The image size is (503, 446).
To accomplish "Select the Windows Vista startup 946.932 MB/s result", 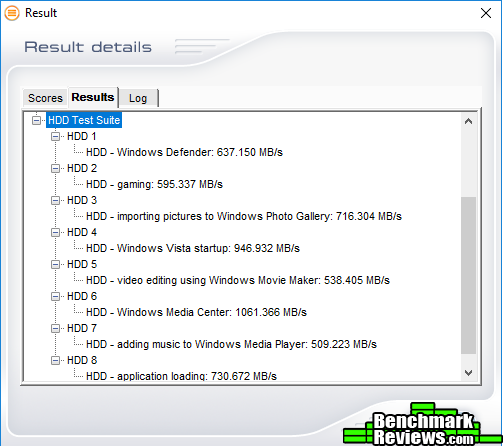I will coord(193,248).
